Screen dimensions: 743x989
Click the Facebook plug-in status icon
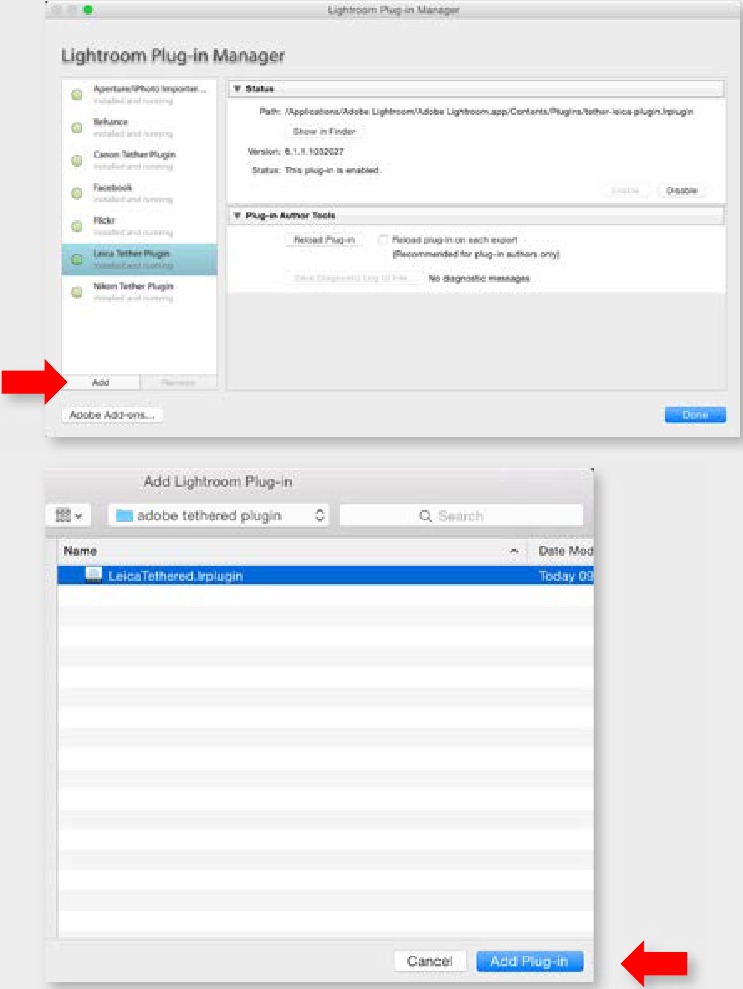(76, 193)
